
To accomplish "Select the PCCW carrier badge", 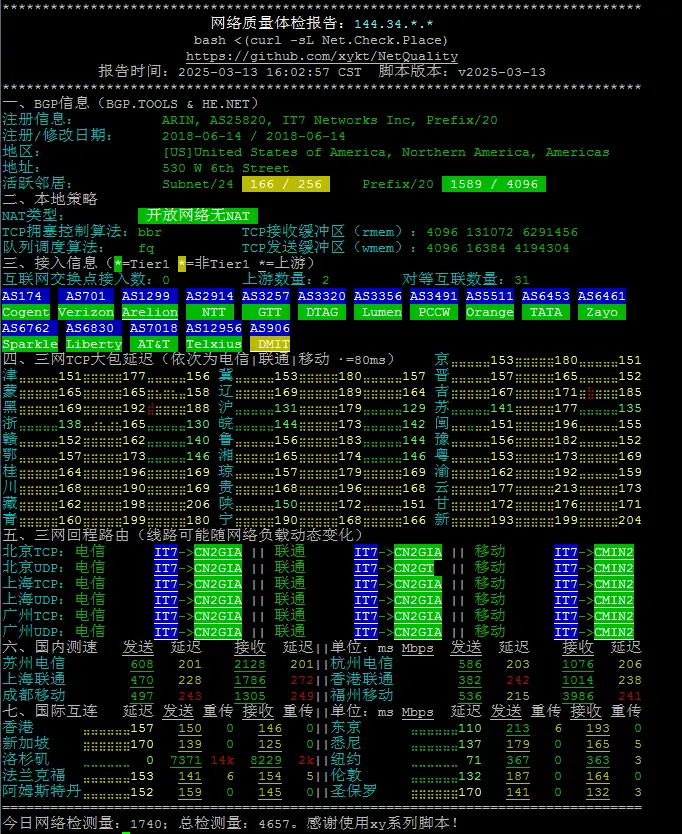I will pyautogui.click(x=434, y=312).
